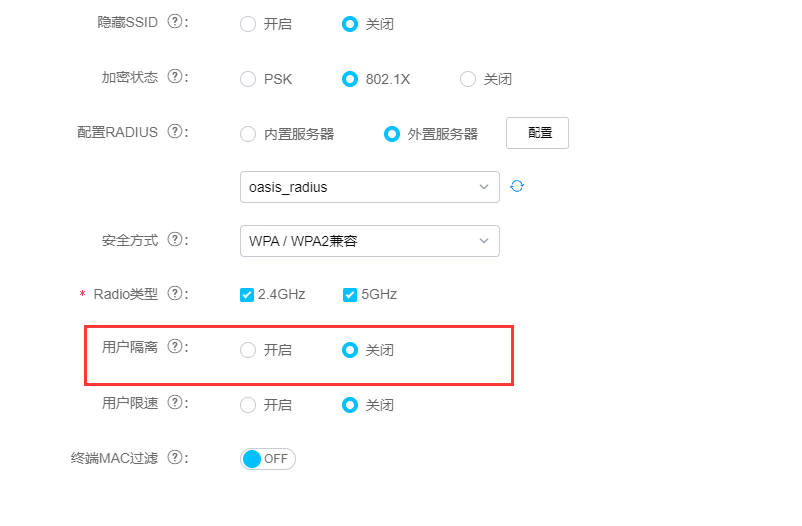
Task: Click refresh icon beside oasis_radius dropdown
Action: [517, 186]
